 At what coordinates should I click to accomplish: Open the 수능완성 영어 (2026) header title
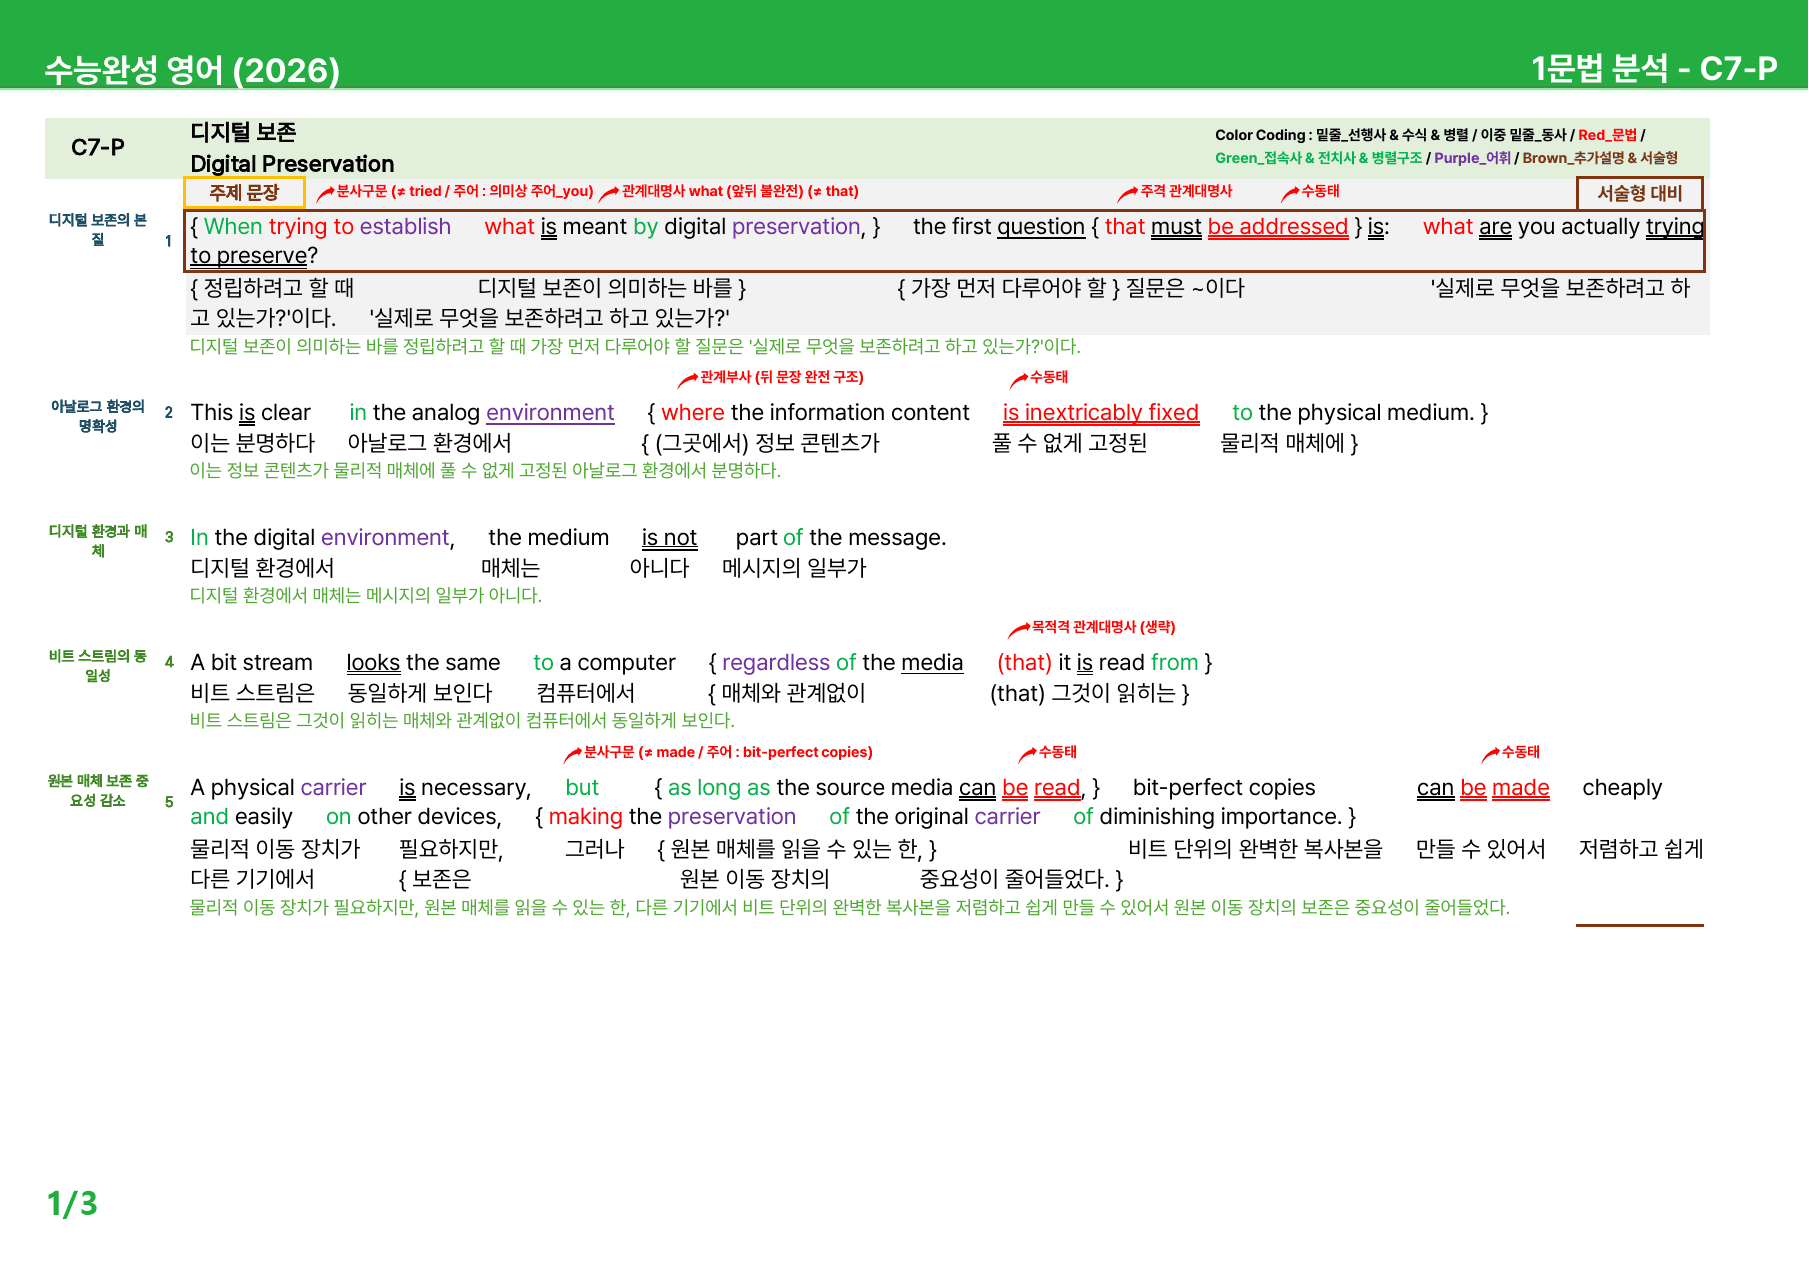192,70
